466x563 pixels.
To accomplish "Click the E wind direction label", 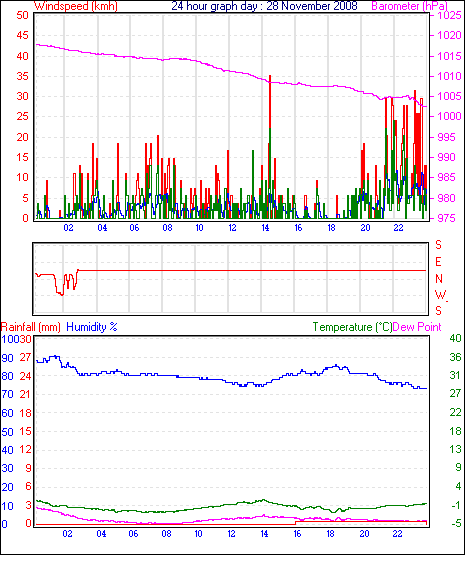I will point(438,262).
